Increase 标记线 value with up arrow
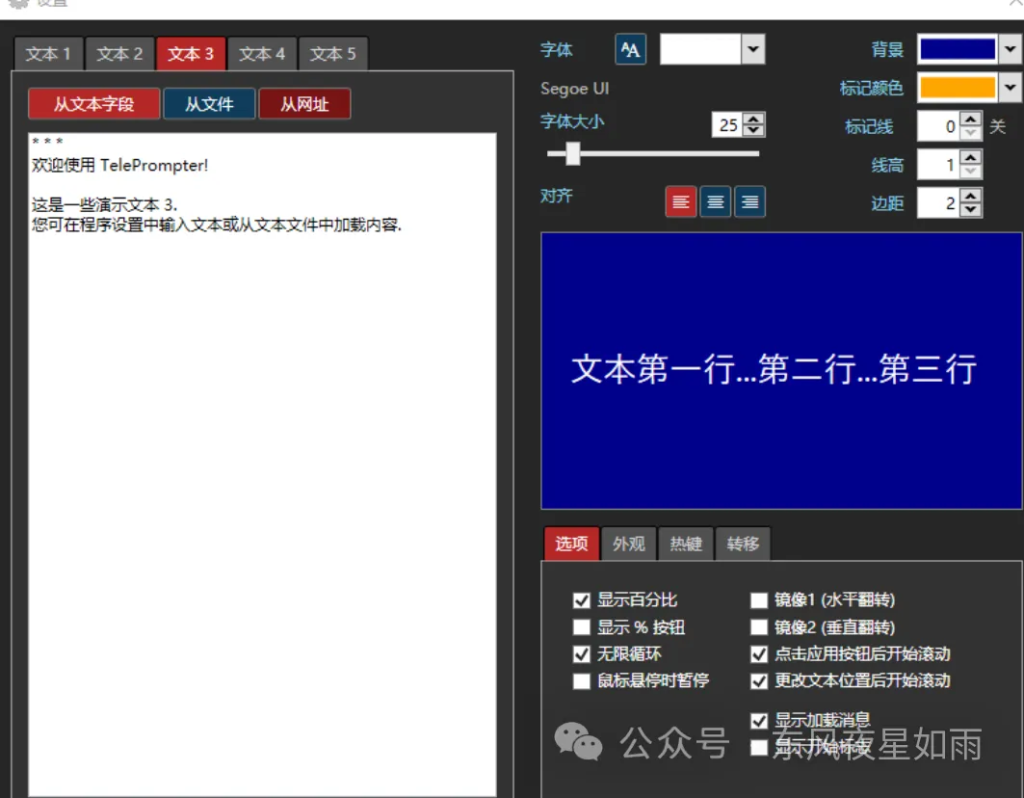The height and width of the screenshot is (798, 1024). coord(971,120)
